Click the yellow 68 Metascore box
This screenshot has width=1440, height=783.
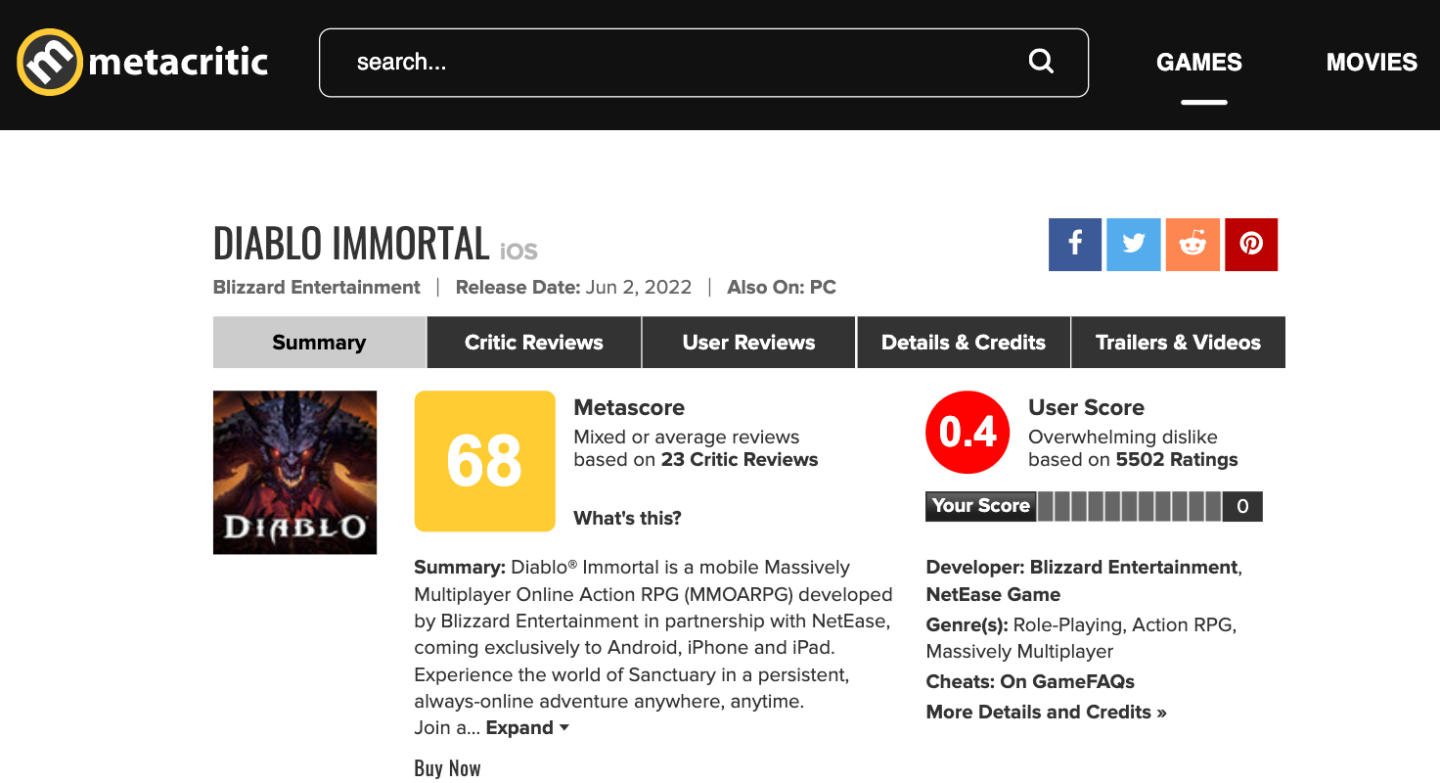[x=484, y=461]
